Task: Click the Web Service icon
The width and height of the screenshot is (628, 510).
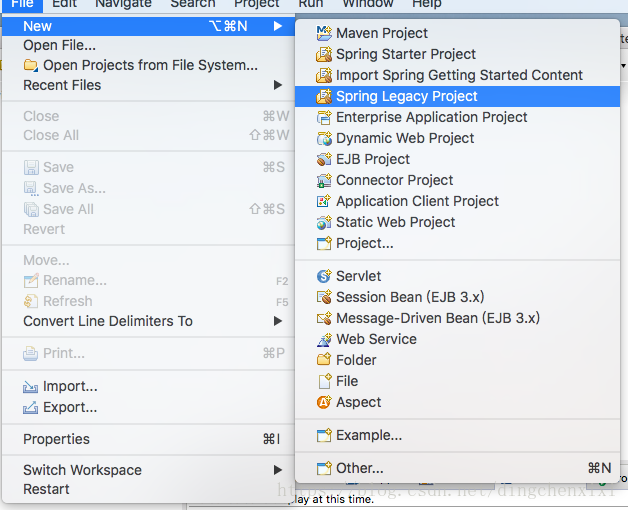Action: [324, 339]
